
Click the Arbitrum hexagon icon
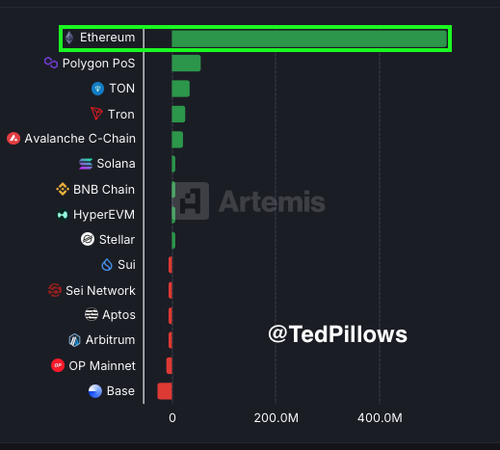[x=74, y=340]
